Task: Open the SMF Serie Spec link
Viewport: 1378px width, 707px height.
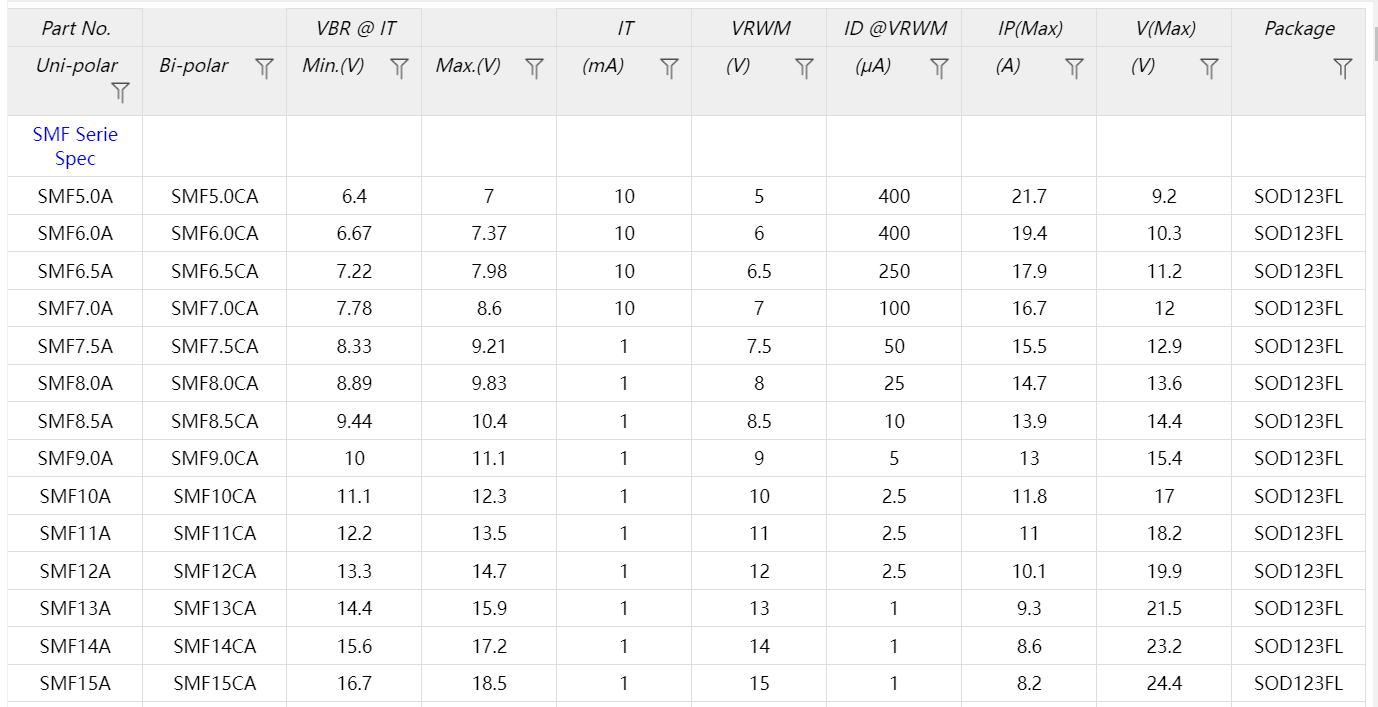Action: pos(75,146)
